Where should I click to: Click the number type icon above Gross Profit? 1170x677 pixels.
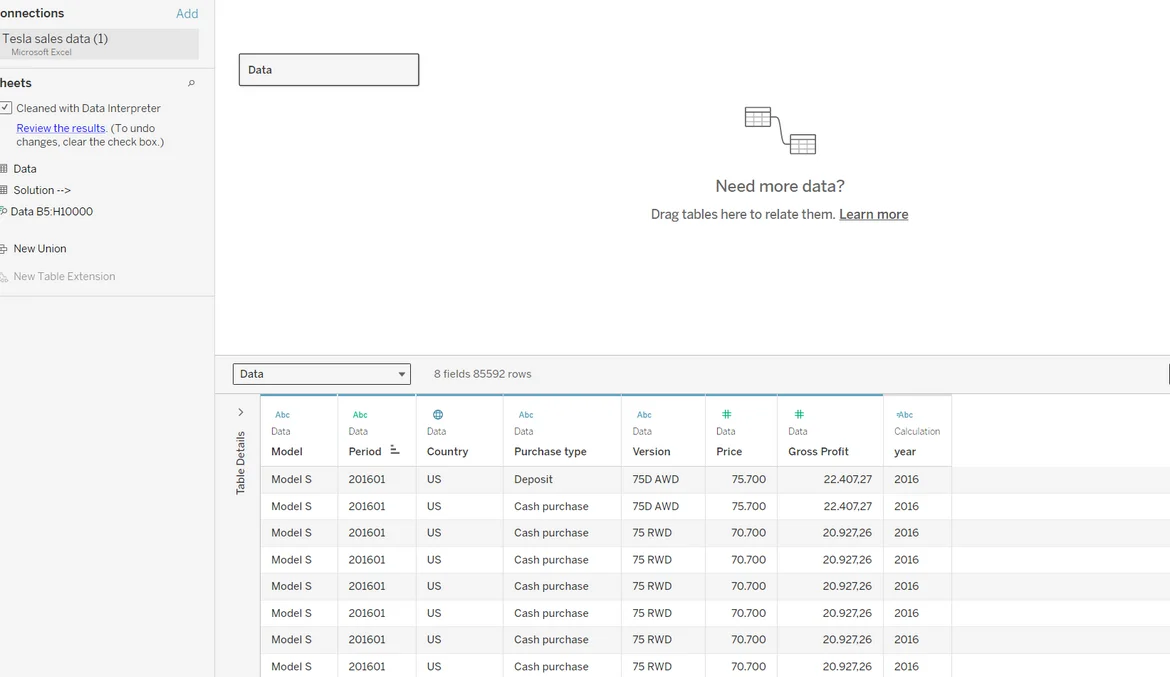click(799, 414)
